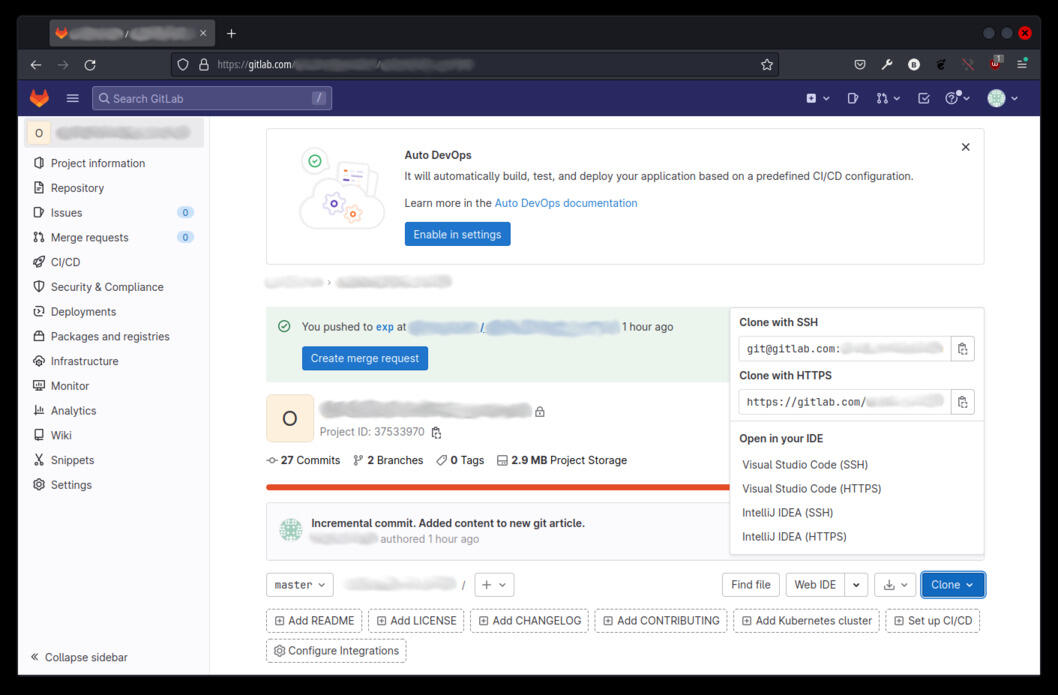Reload the page in the browser
Viewport: 1058px width, 695px height.
[x=90, y=65]
